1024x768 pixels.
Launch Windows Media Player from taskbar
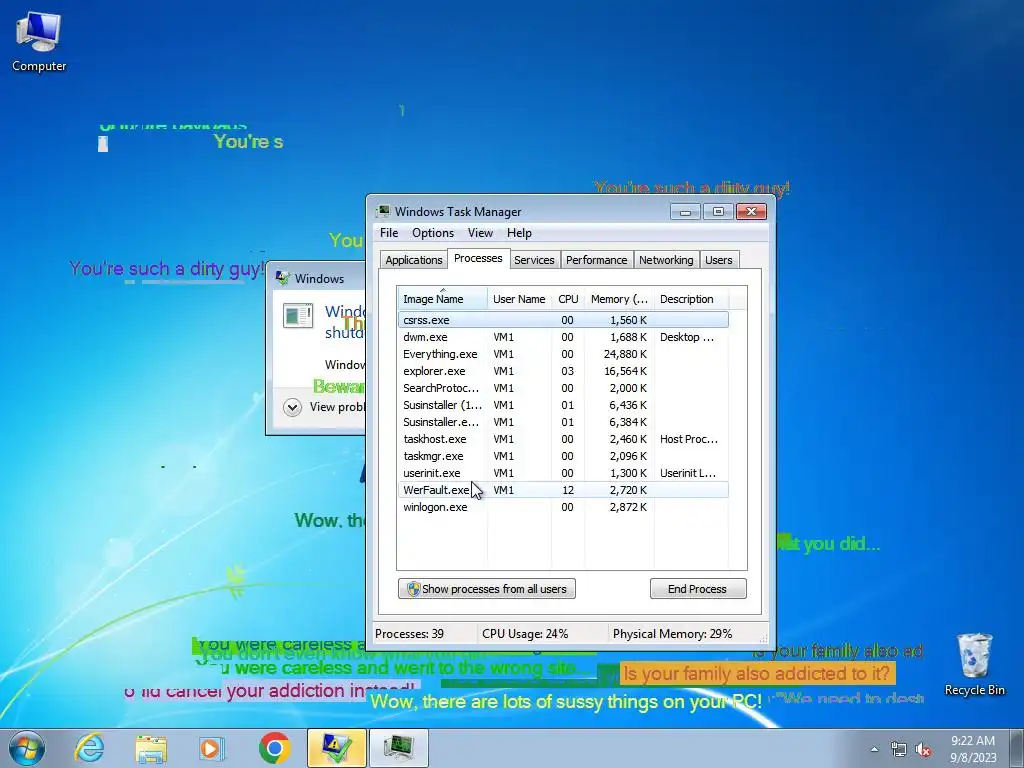[211, 748]
